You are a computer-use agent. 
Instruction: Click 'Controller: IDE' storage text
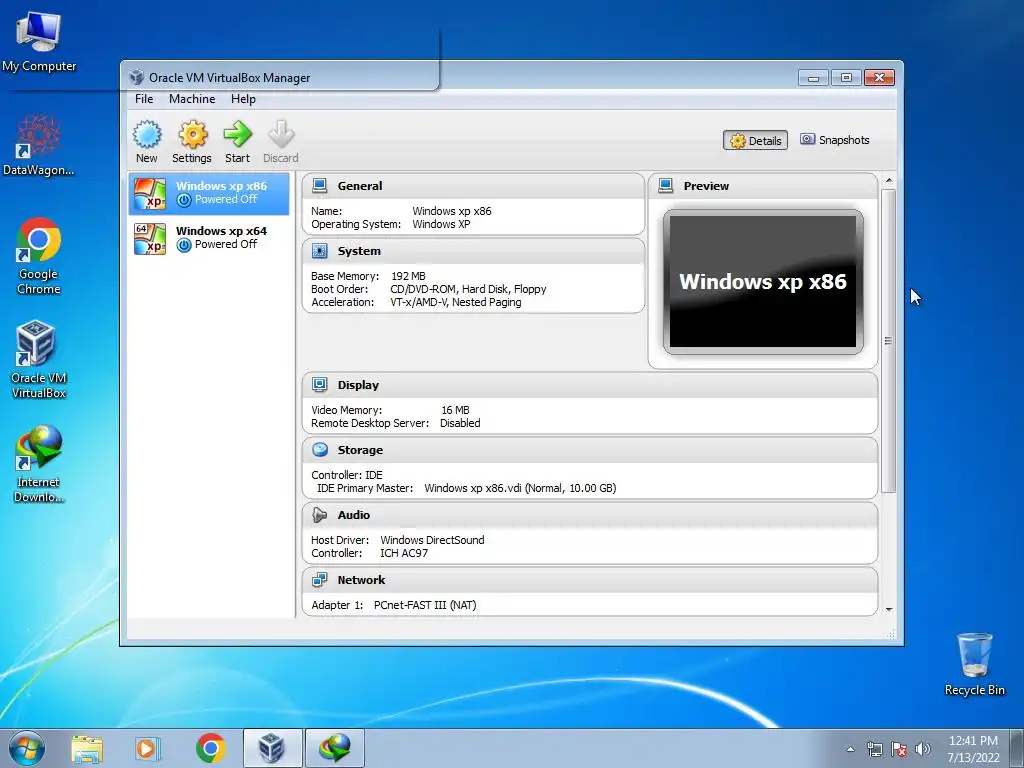pos(347,475)
